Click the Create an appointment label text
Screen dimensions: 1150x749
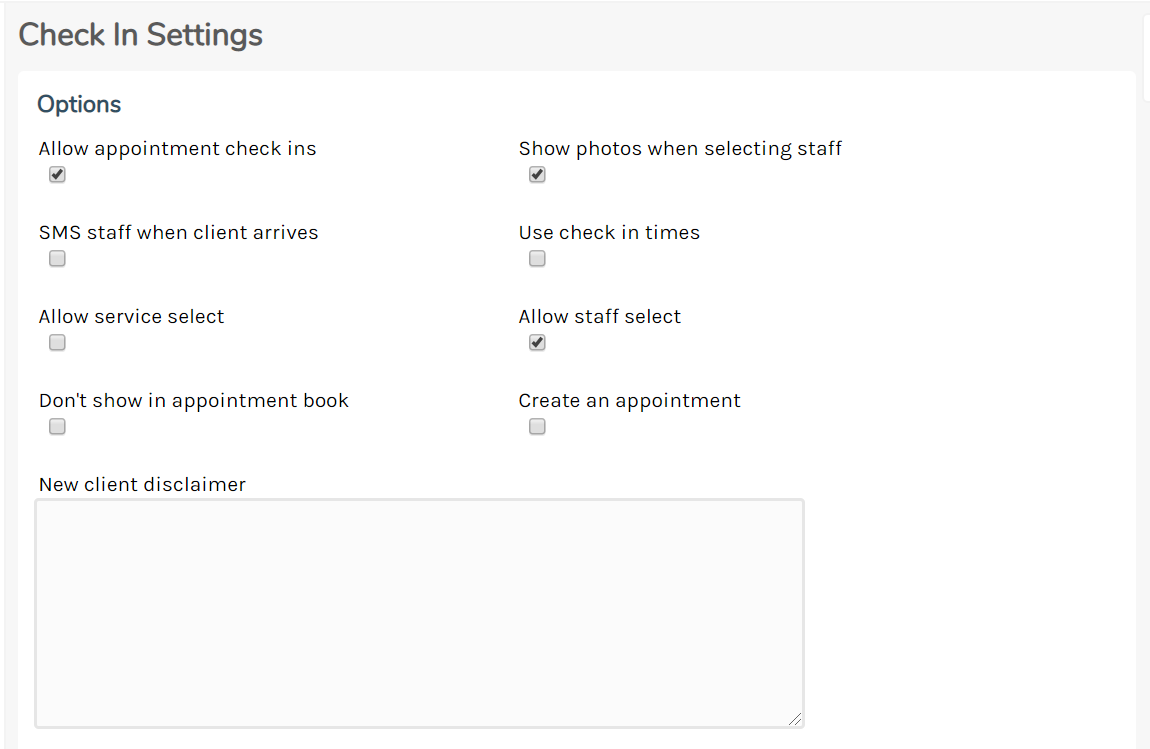point(629,400)
